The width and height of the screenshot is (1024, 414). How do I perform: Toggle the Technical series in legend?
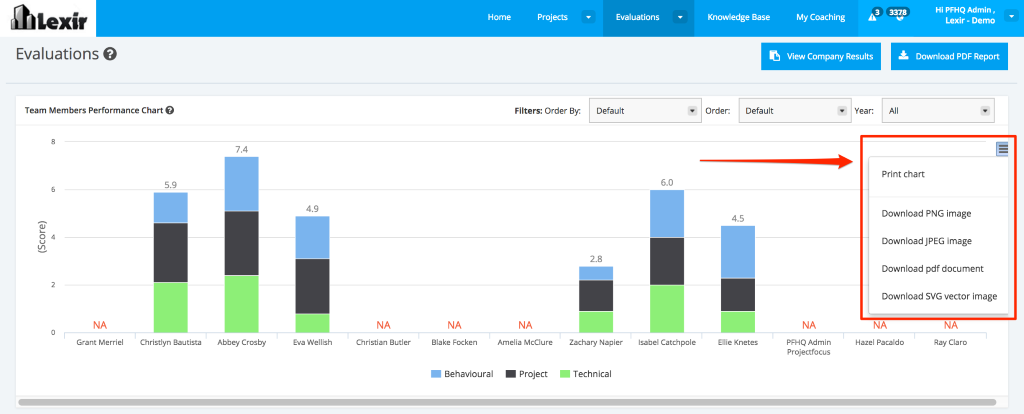coord(586,374)
